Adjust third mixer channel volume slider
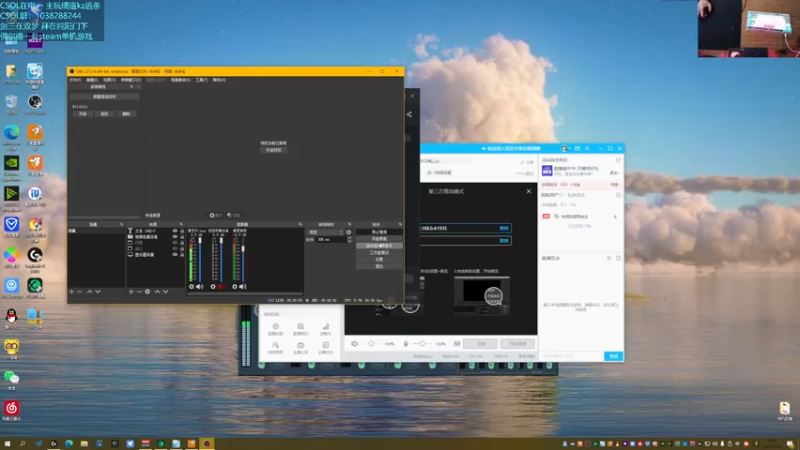 coord(243,259)
